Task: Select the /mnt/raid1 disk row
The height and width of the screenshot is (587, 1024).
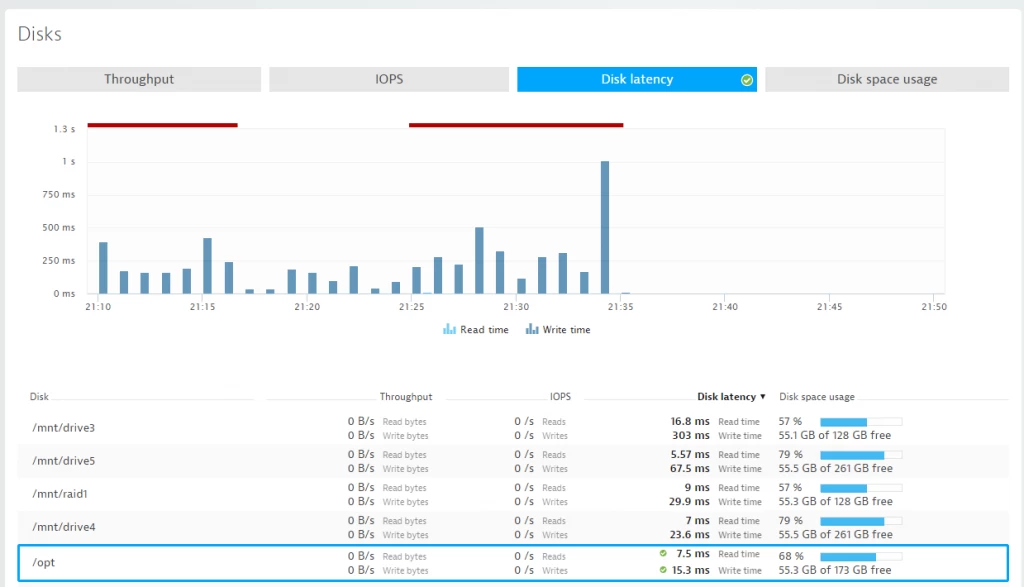Action: tap(513, 494)
